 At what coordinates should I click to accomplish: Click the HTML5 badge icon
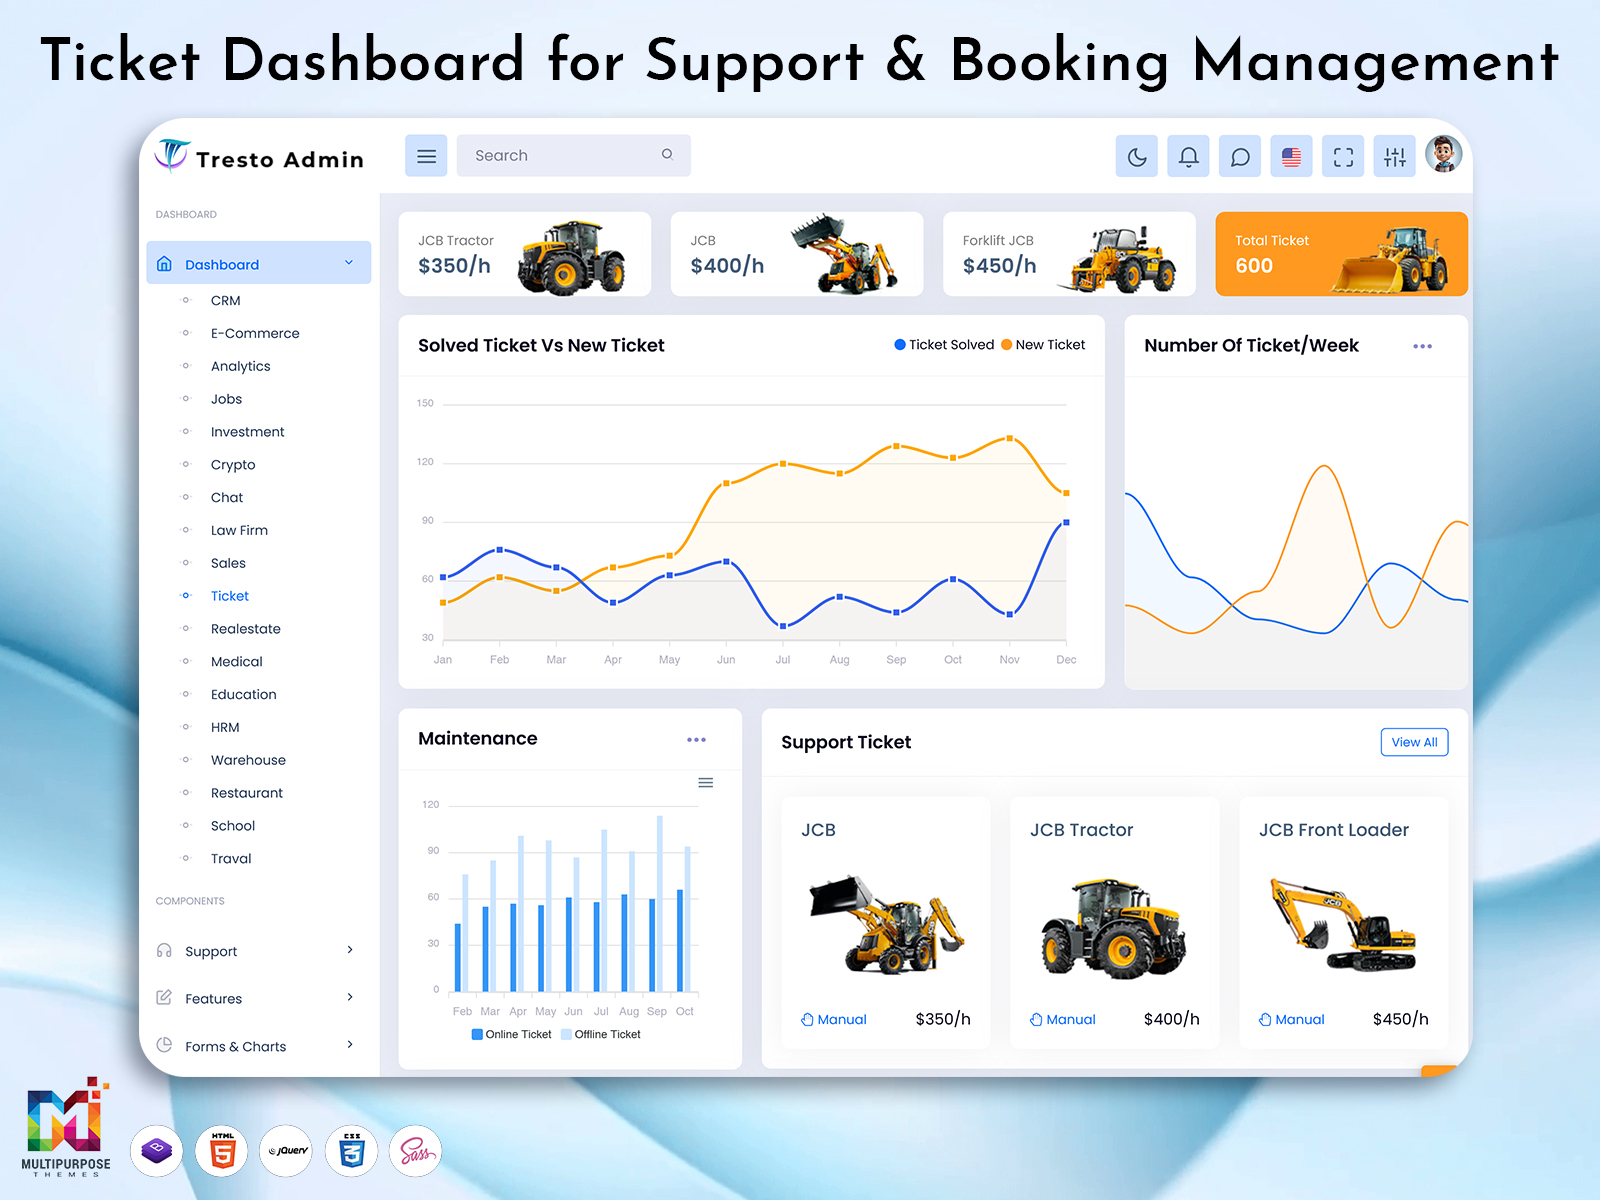pyautogui.click(x=222, y=1151)
